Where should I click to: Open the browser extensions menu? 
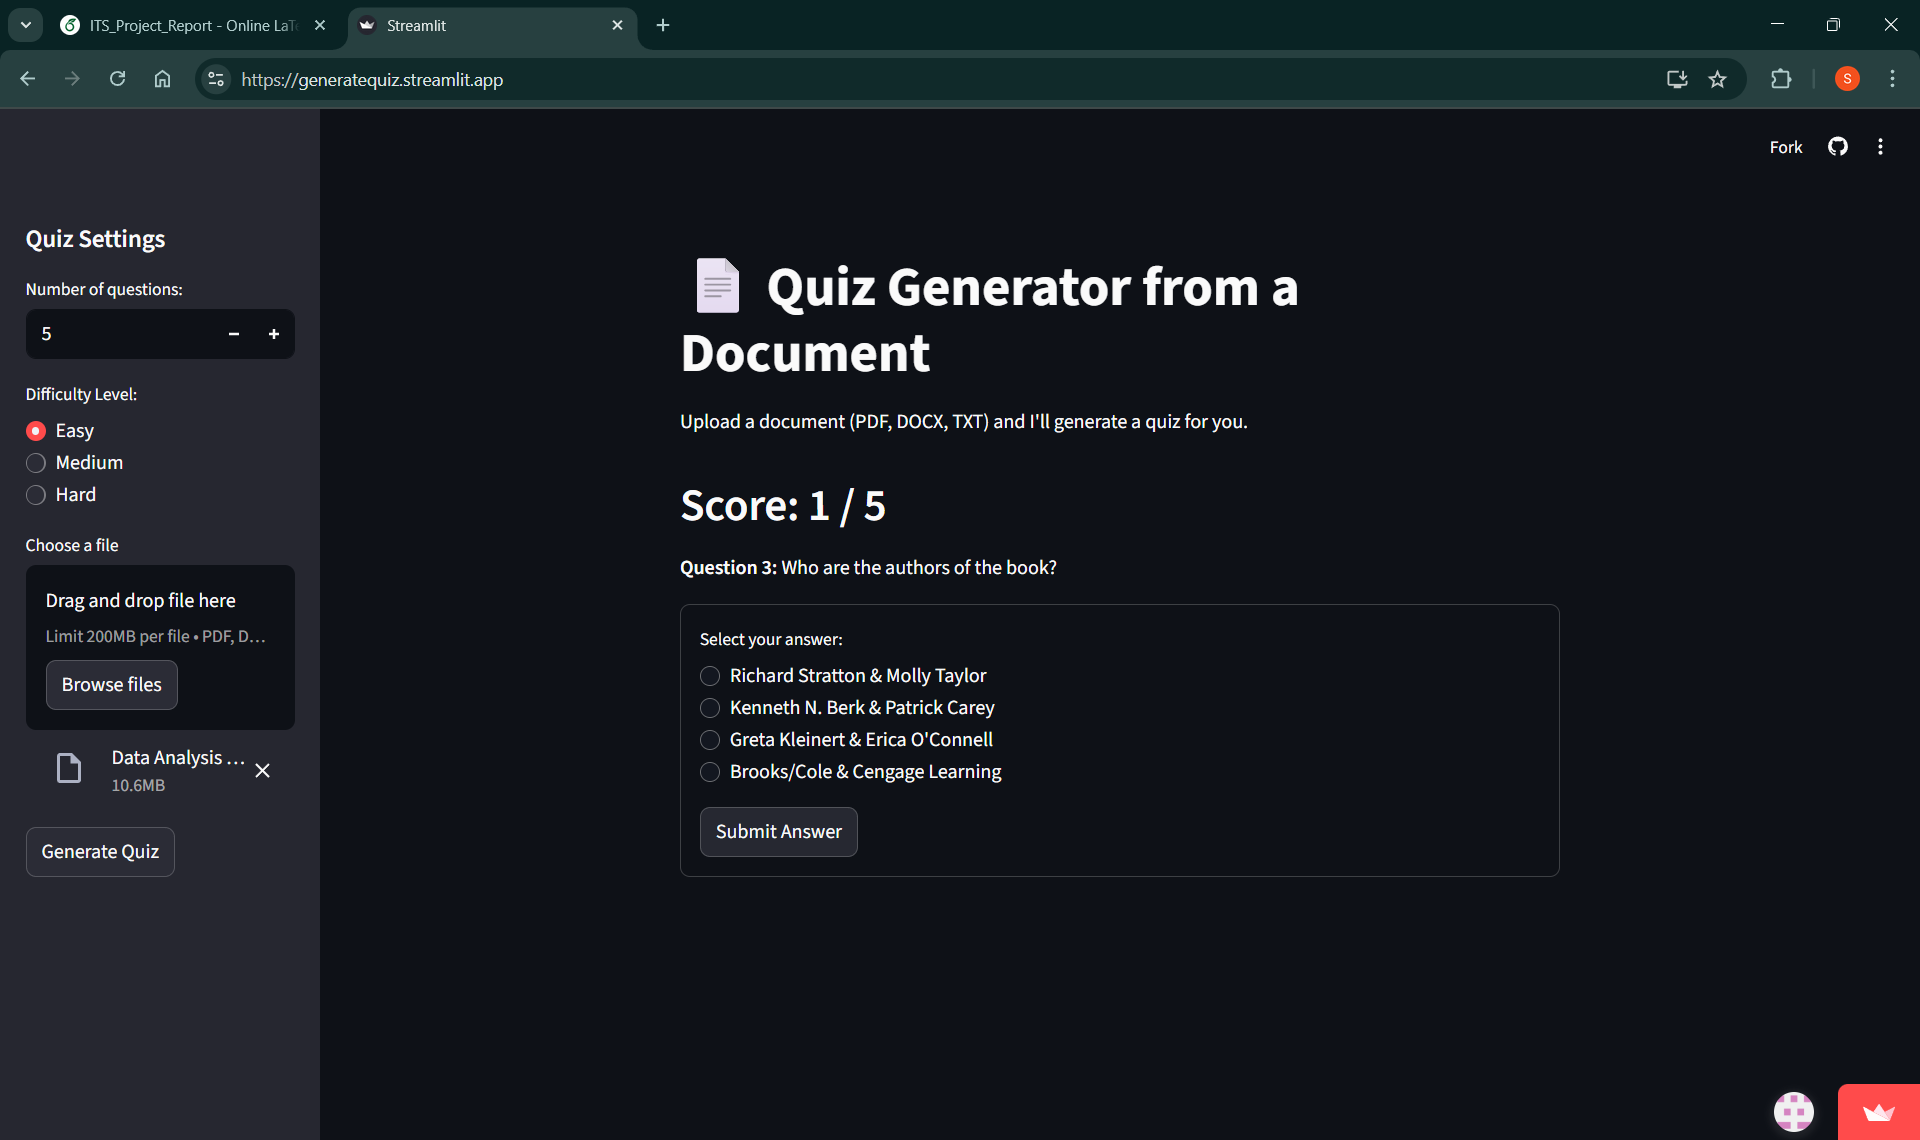coord(1780,79)
